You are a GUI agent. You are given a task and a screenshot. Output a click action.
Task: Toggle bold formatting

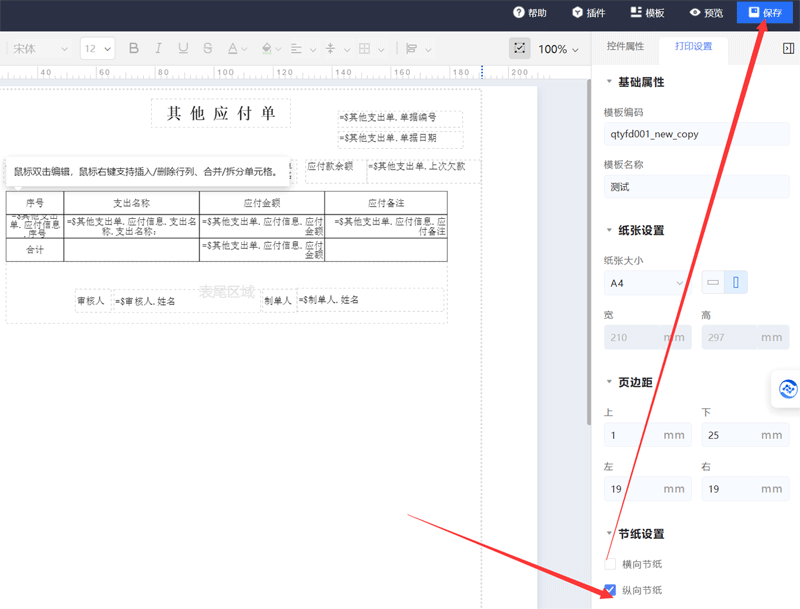[134, 48]
